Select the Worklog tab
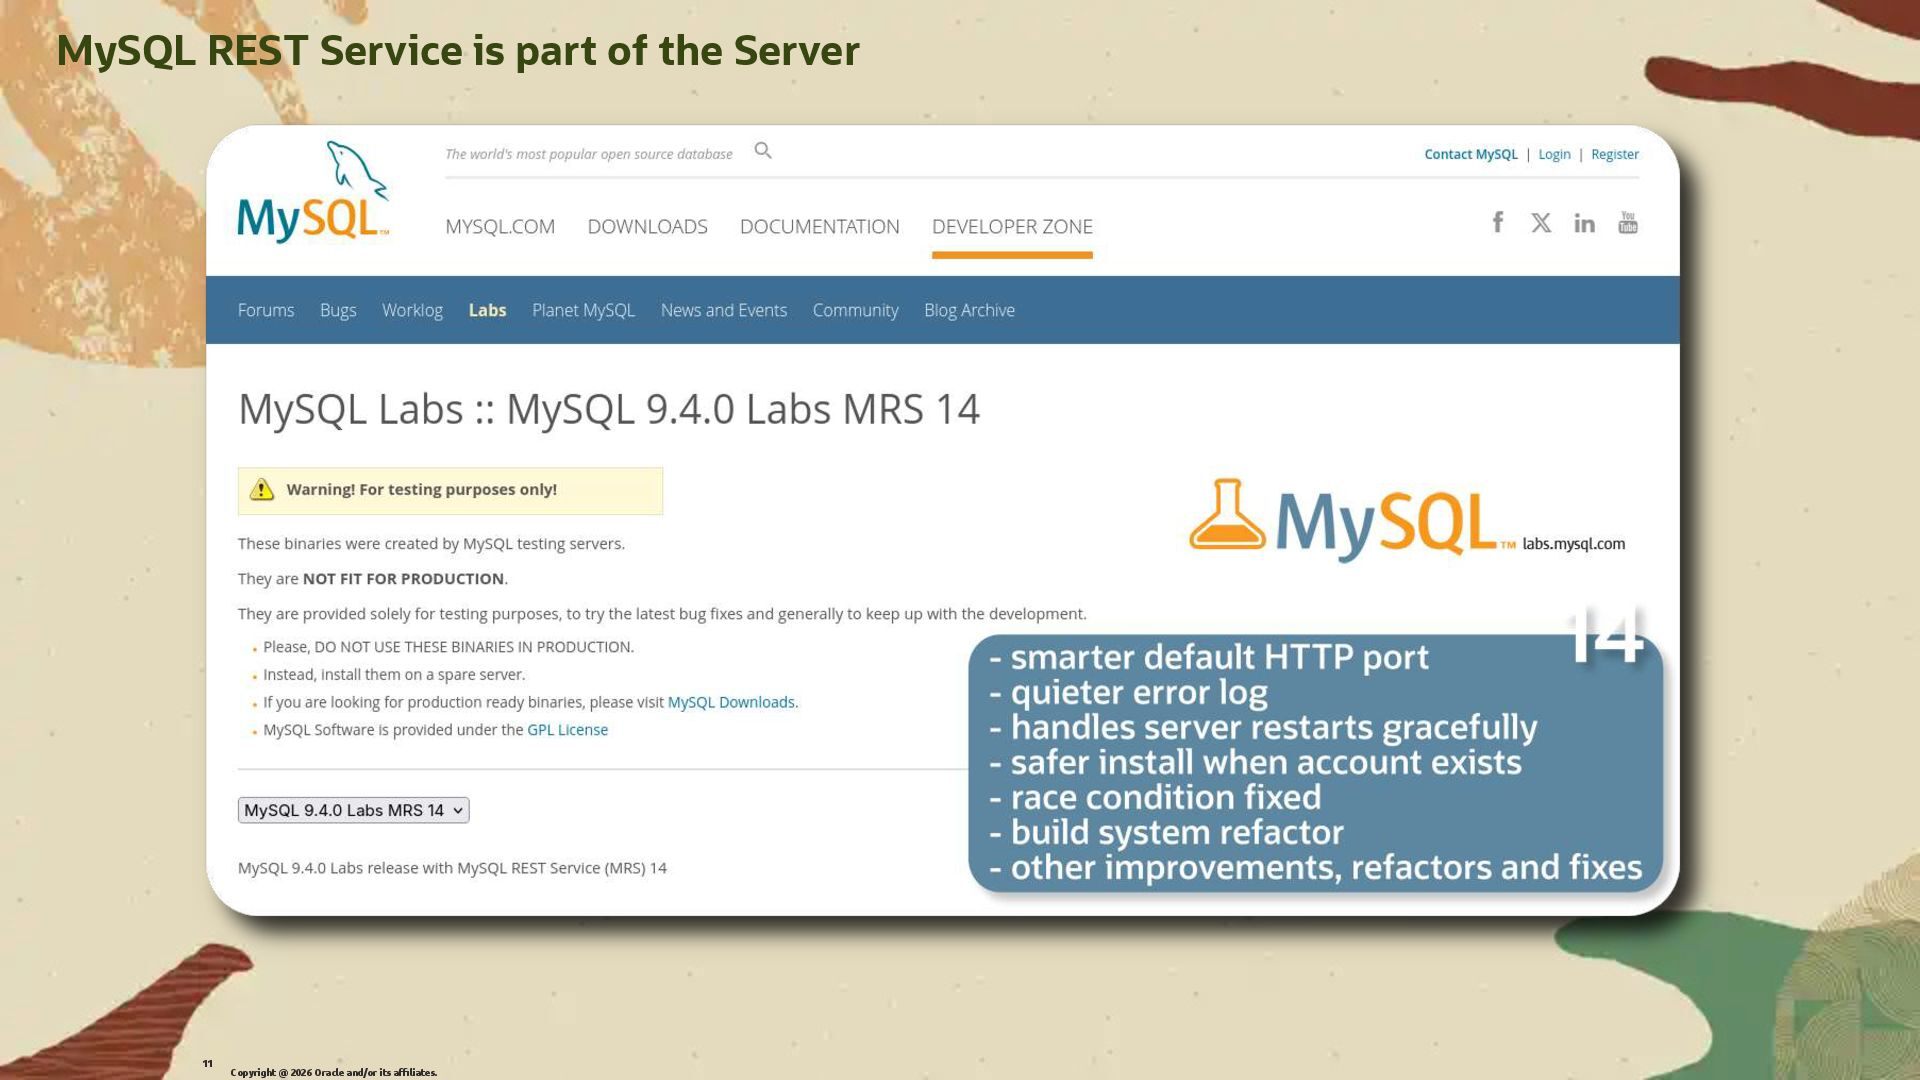1920x1080 pixels. pos(412,310)
